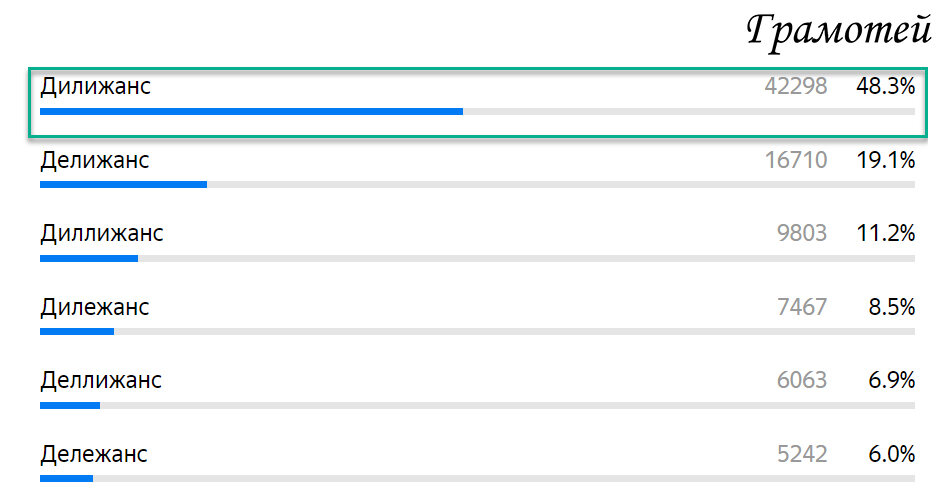Image resolution: width=950 pixels, height=501 pixels.
Task: Click the vote count 5242
Action: tap(802, 454)
